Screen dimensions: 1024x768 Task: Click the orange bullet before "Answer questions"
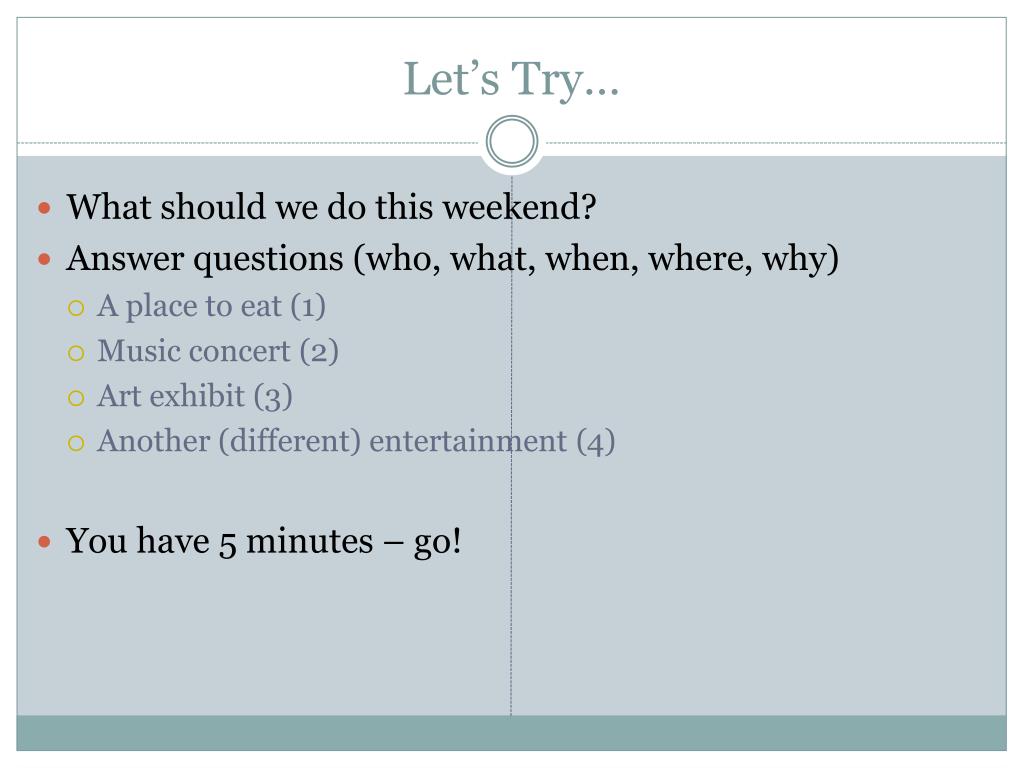[x=44, y=259]
